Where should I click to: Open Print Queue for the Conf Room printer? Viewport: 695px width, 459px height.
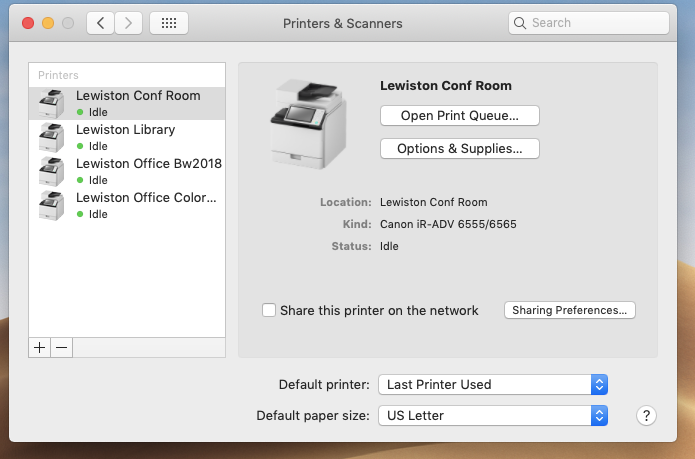pos(460,116)
